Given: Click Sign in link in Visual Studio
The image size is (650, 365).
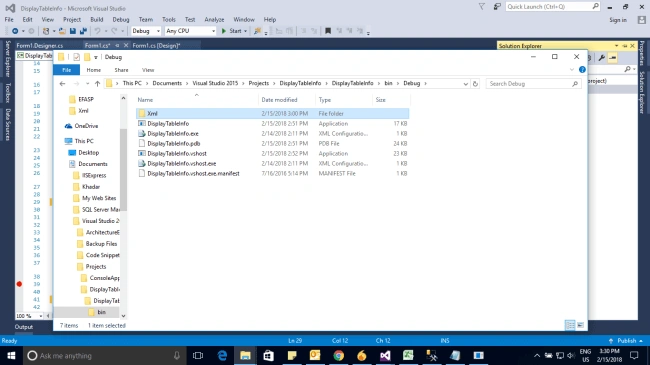Looking at the screenshot, I should (x=618, y=20).
